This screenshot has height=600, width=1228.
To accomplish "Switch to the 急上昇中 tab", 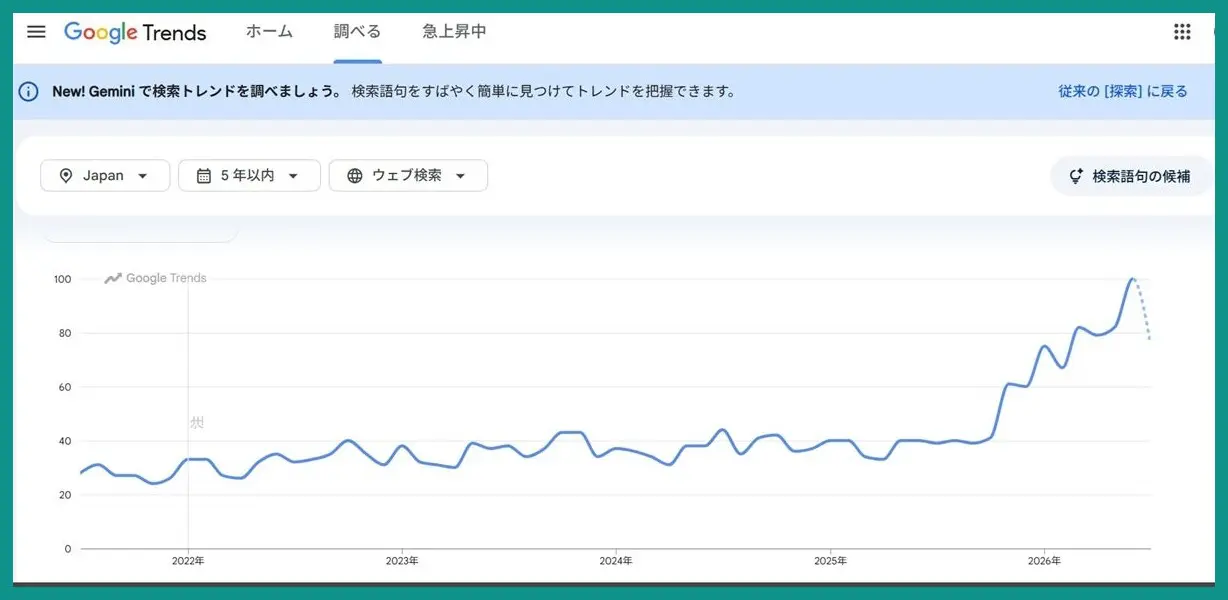I will 454,31.
